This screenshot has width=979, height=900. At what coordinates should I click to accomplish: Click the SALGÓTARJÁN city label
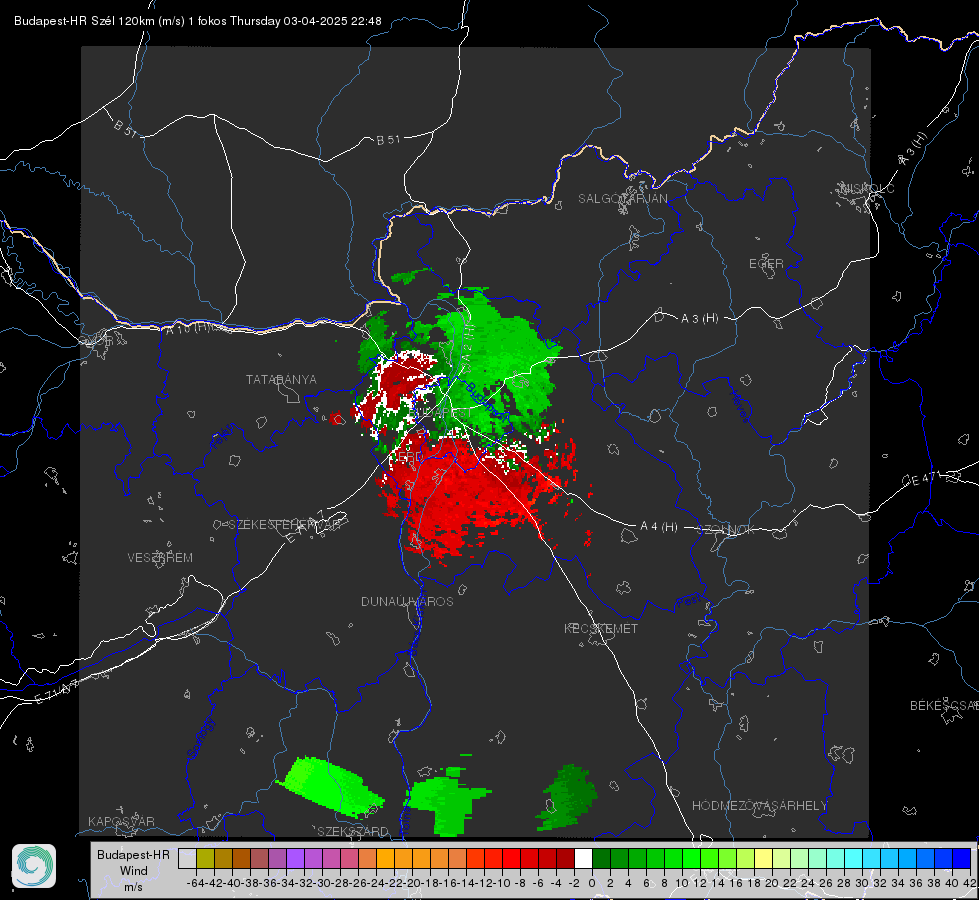[x=622, y=199]
